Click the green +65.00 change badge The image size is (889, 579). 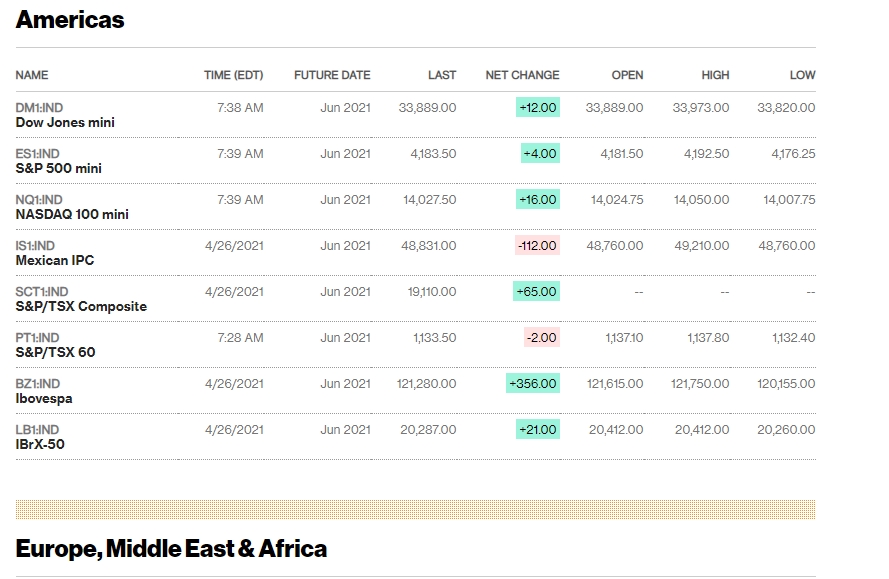536,291
